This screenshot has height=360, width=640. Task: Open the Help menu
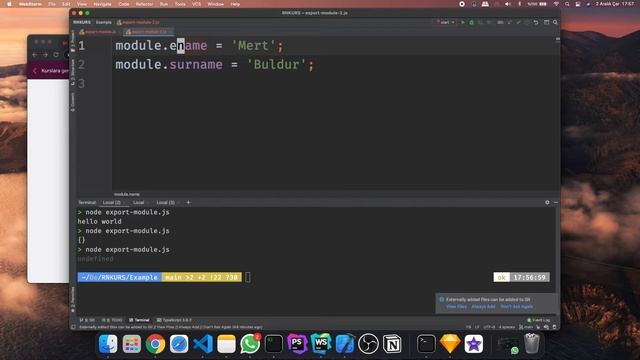(235, 4)
